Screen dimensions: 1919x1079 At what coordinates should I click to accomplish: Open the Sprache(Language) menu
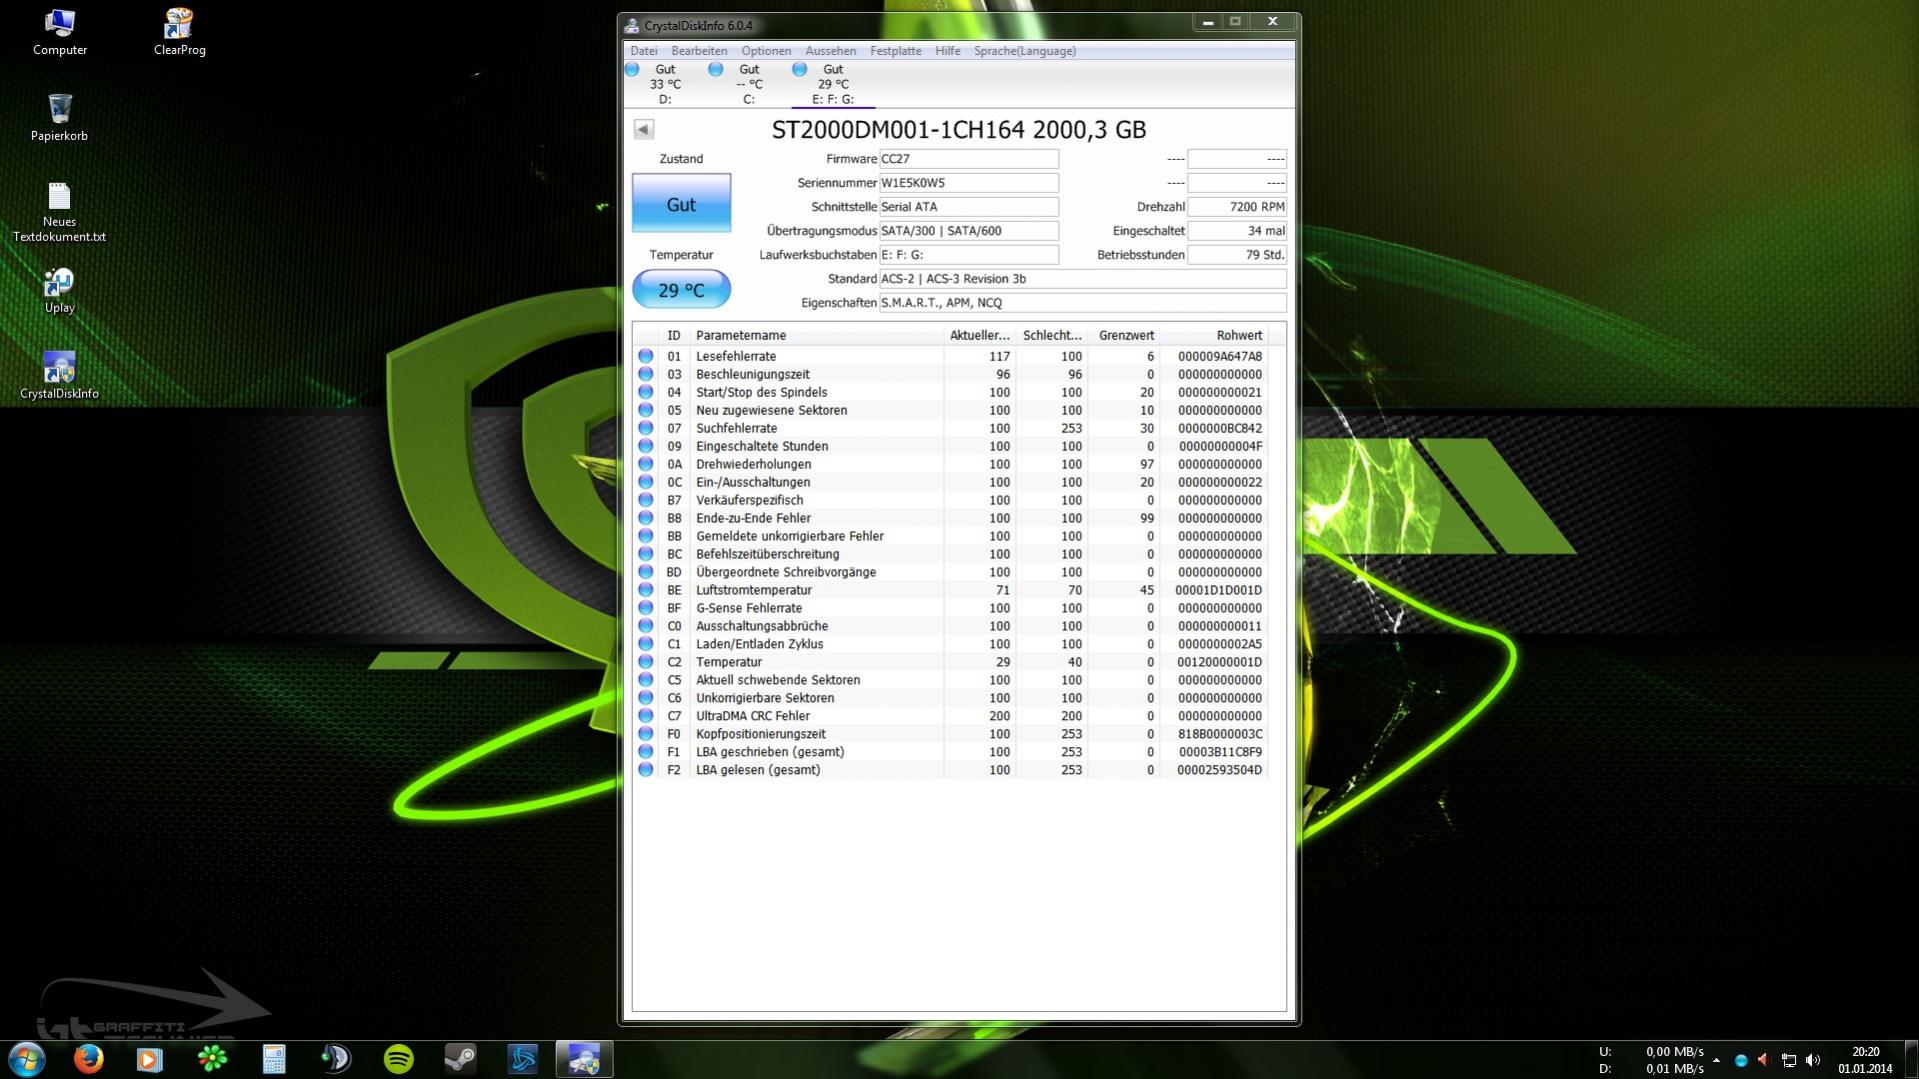click(x=1025, y=51)
